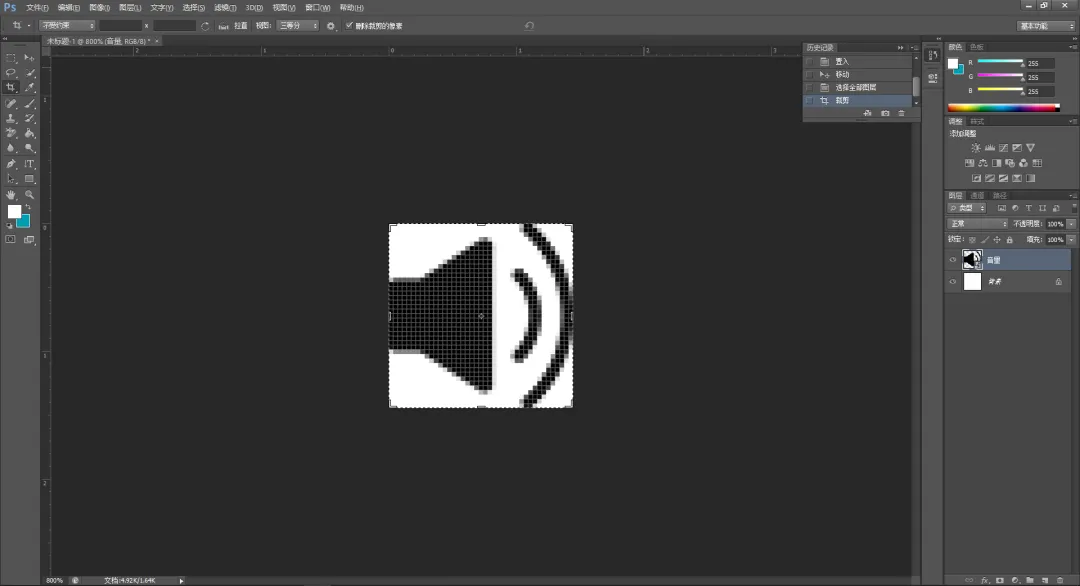This screenshot has width=1080, height=586.
Task: Select the Path Selection tool
Action: pyautogui.click(x=10, y=179)
